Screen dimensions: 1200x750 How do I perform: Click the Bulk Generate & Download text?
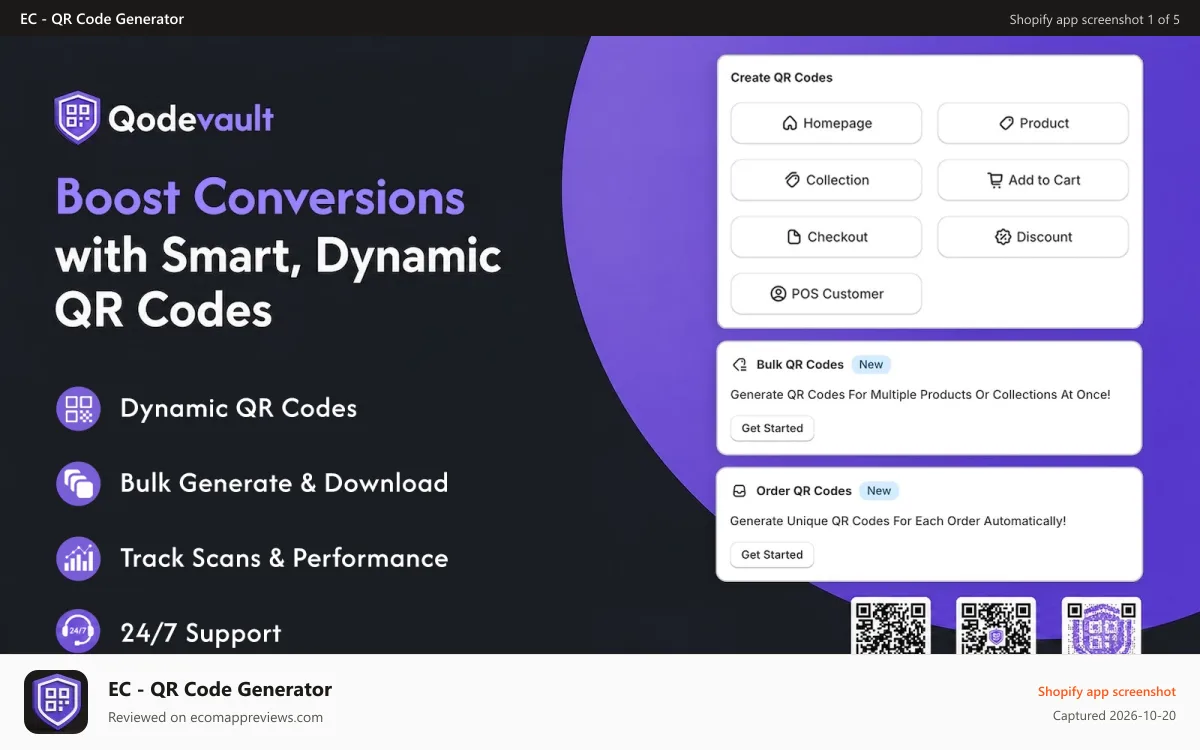point(284,483)
